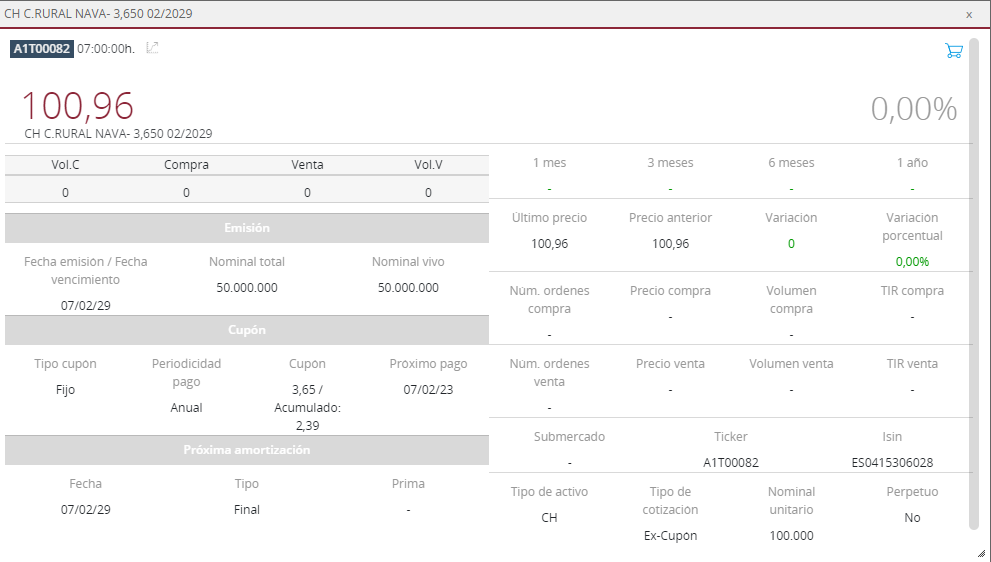Click the 3 meses period label

pos(670,163)
